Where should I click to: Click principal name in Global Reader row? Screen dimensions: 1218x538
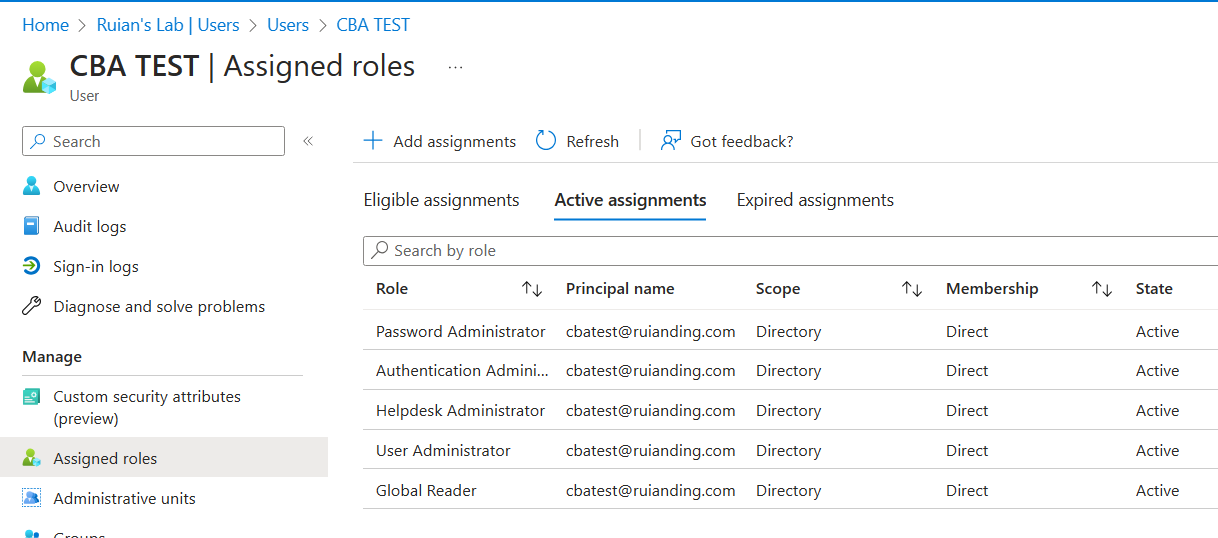click(651, 490)
